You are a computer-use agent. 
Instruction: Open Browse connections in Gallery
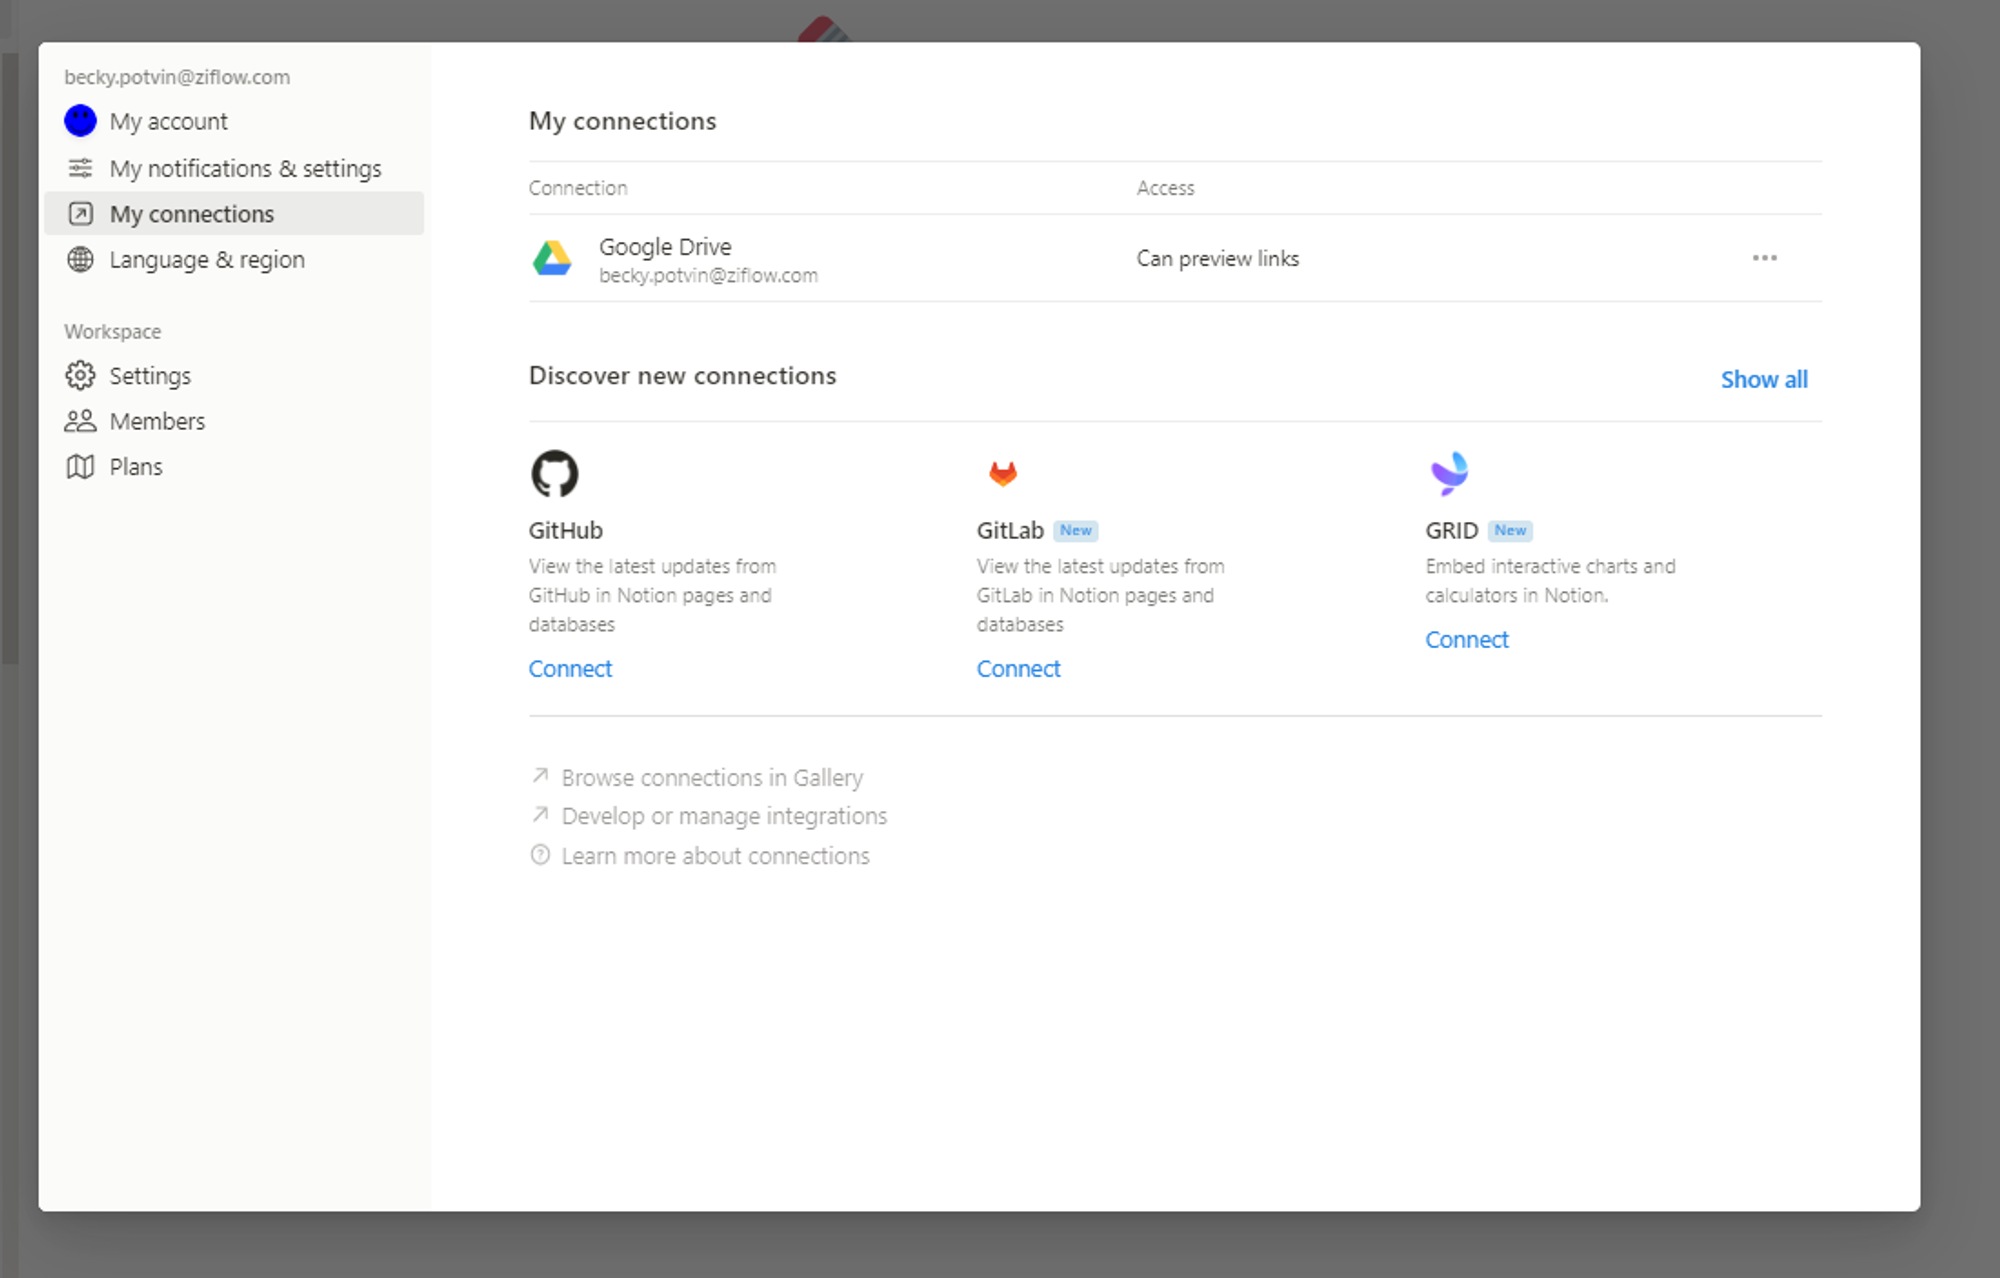click(712, 777)
